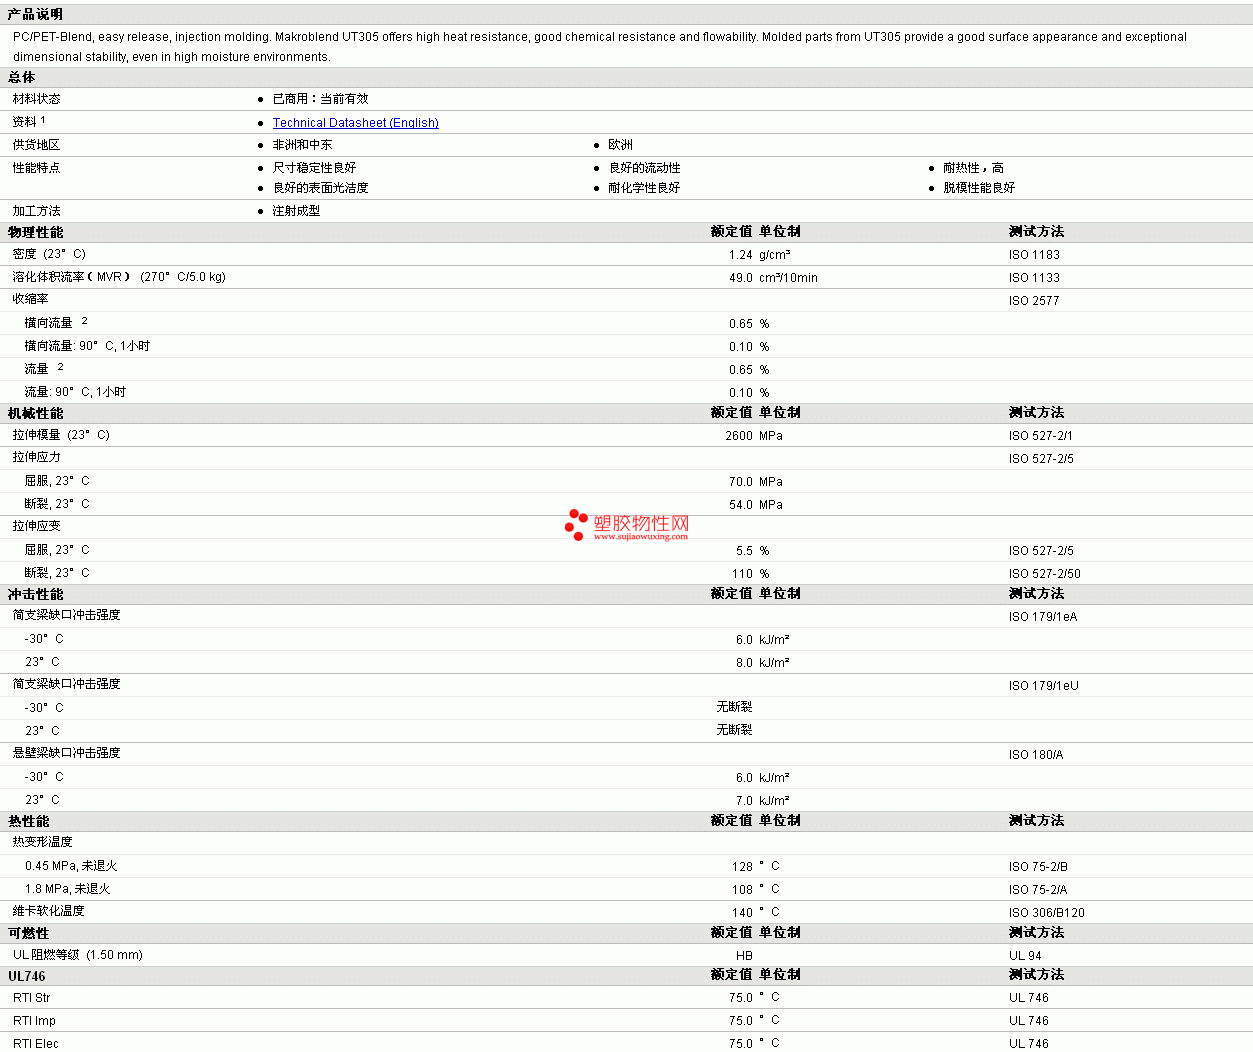Select the 材料状态 row label
Screen dimensions: 1253x1052
36,99
